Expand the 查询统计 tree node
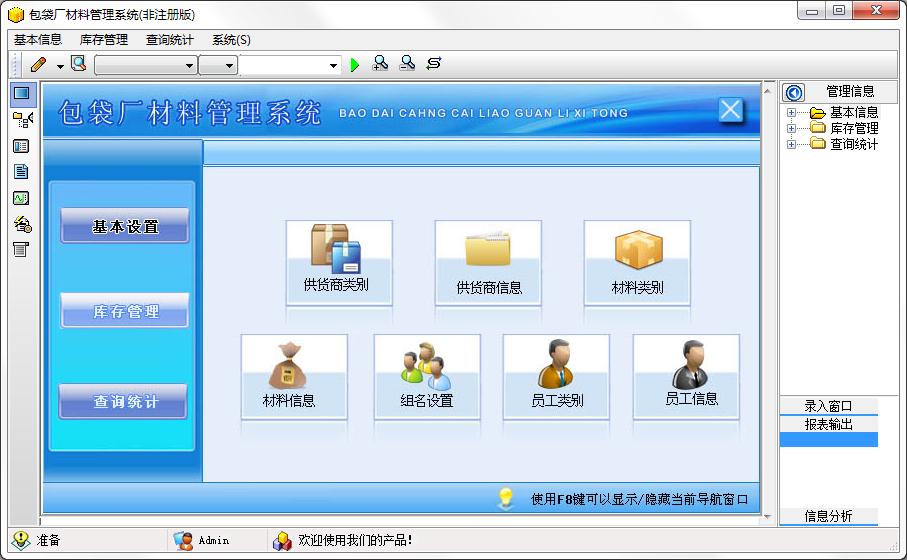The width and height of the screenshot is (907, 560). [791, 144]
